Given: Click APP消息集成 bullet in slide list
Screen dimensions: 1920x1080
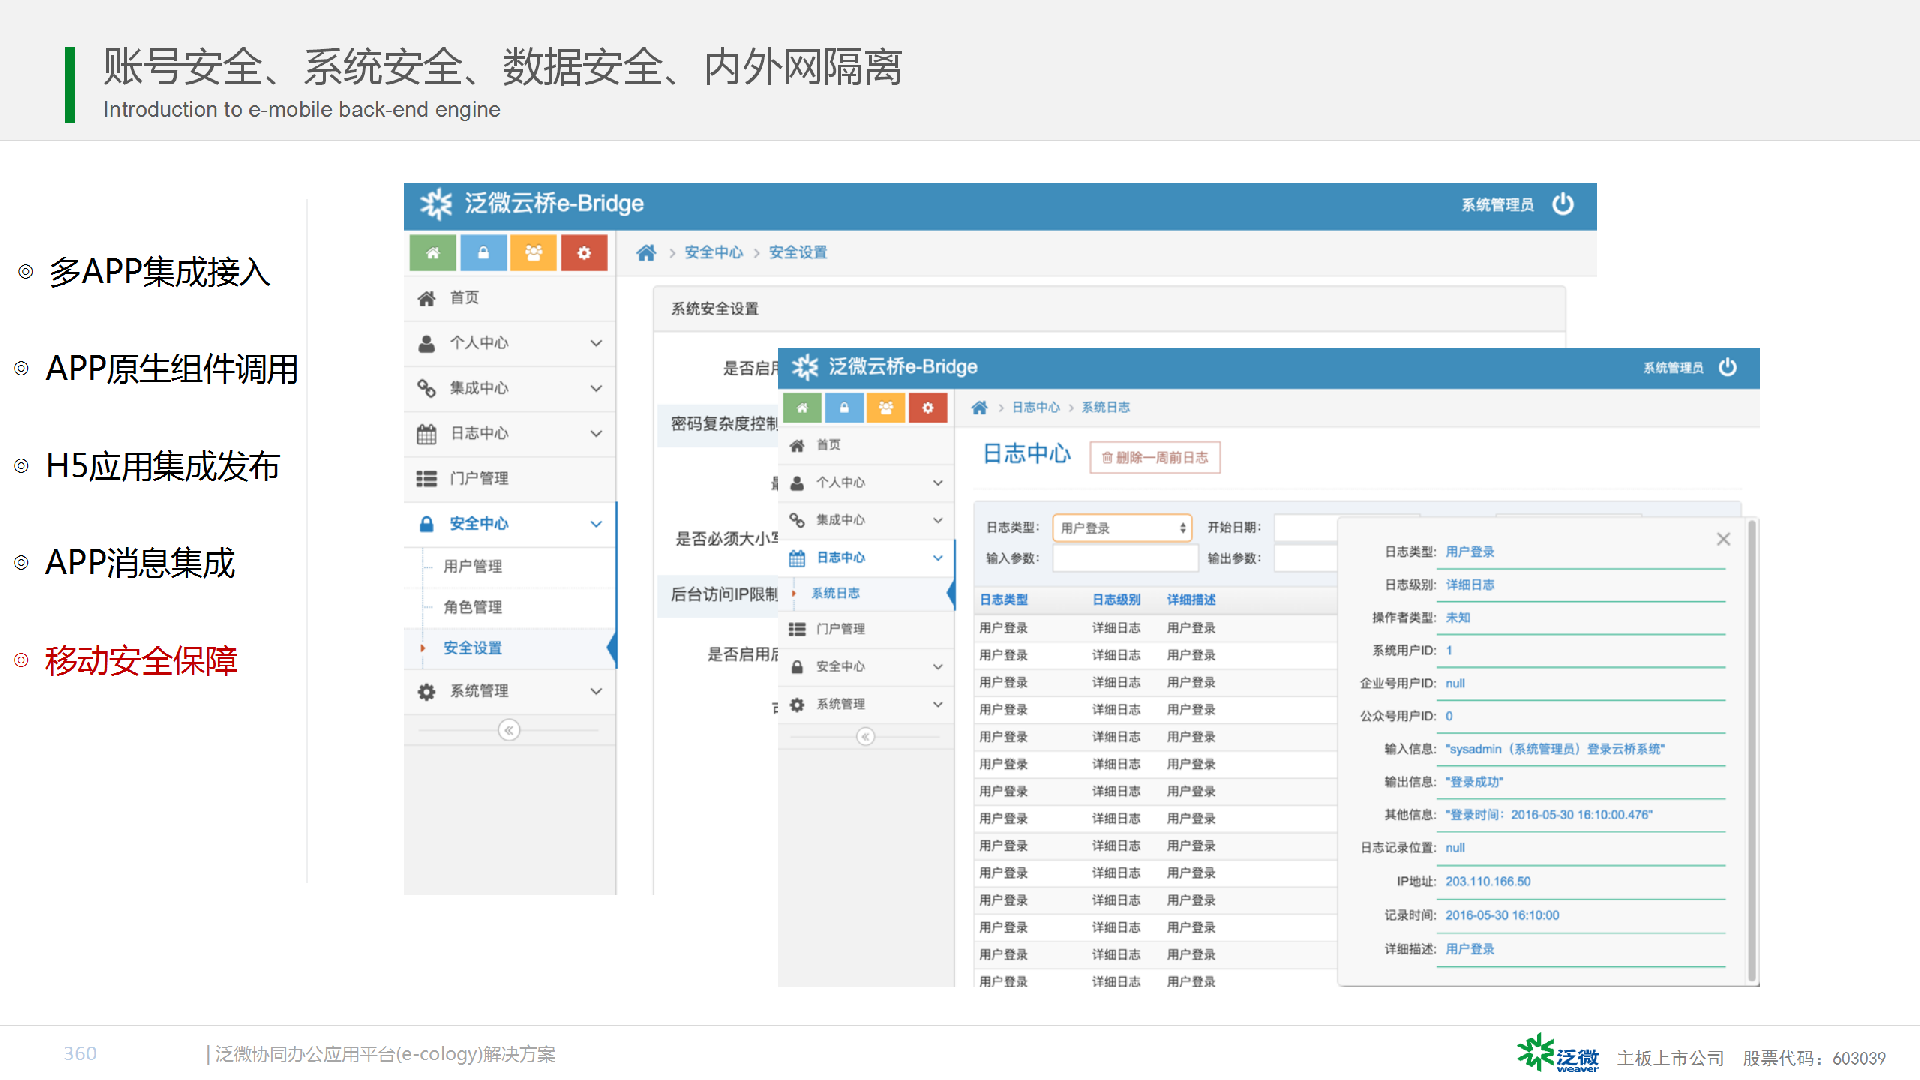Looking at the screenshot, I should [x=140, y=563].
